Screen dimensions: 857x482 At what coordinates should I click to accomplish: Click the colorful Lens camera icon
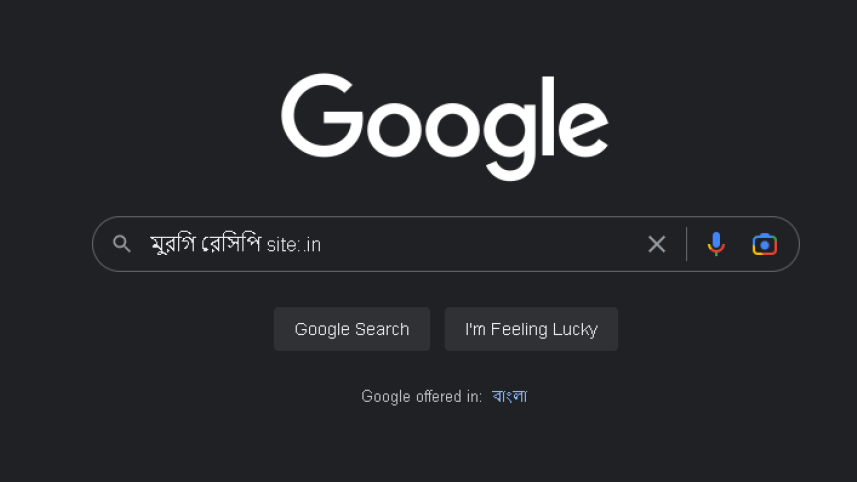coord(764,244)
